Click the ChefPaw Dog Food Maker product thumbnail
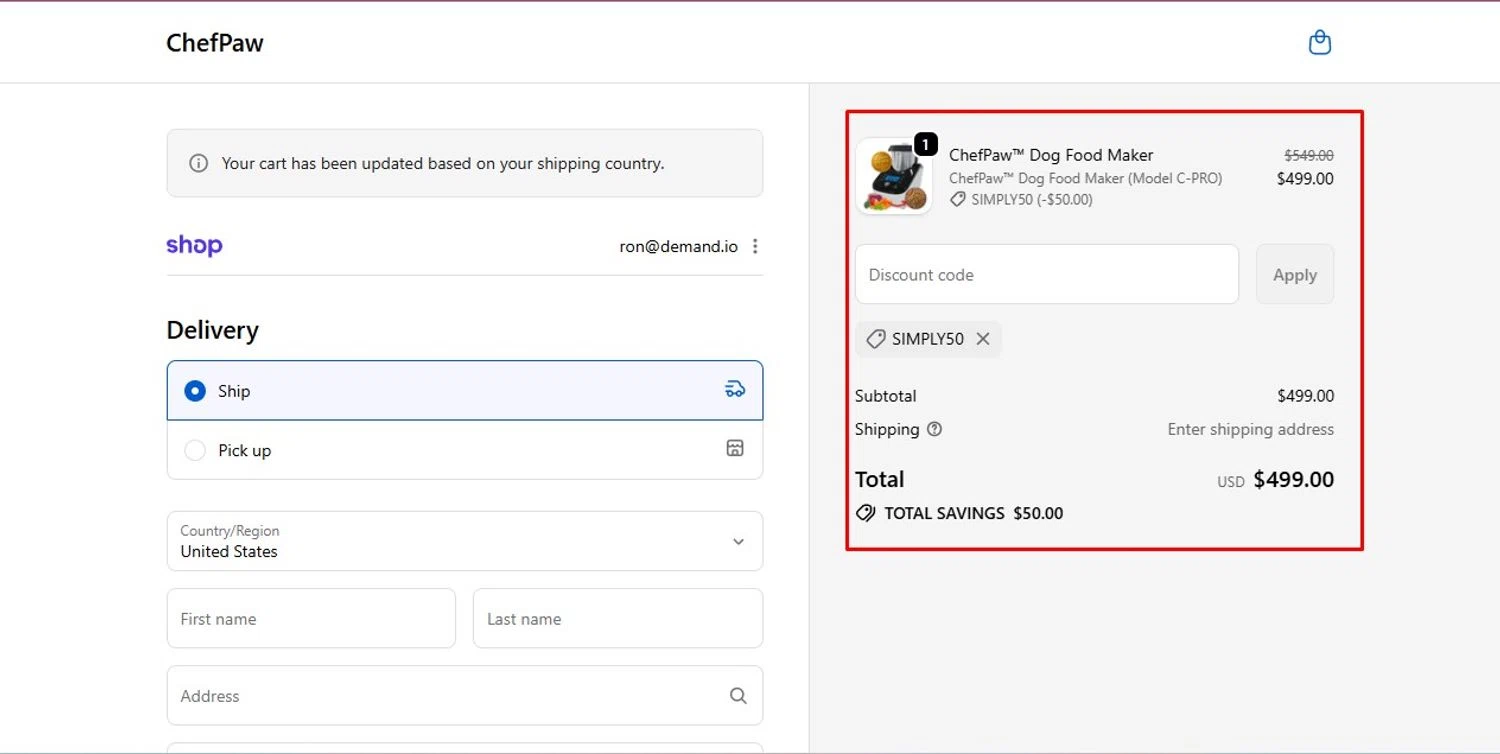This screenshot has width=1500, height=754. point(894,177)
